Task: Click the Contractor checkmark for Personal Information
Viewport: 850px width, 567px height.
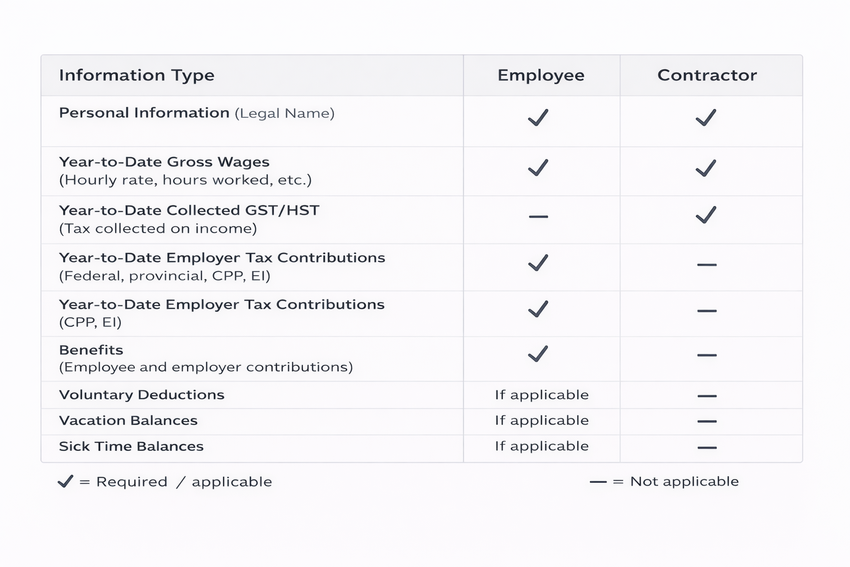Action: [706, 117]
